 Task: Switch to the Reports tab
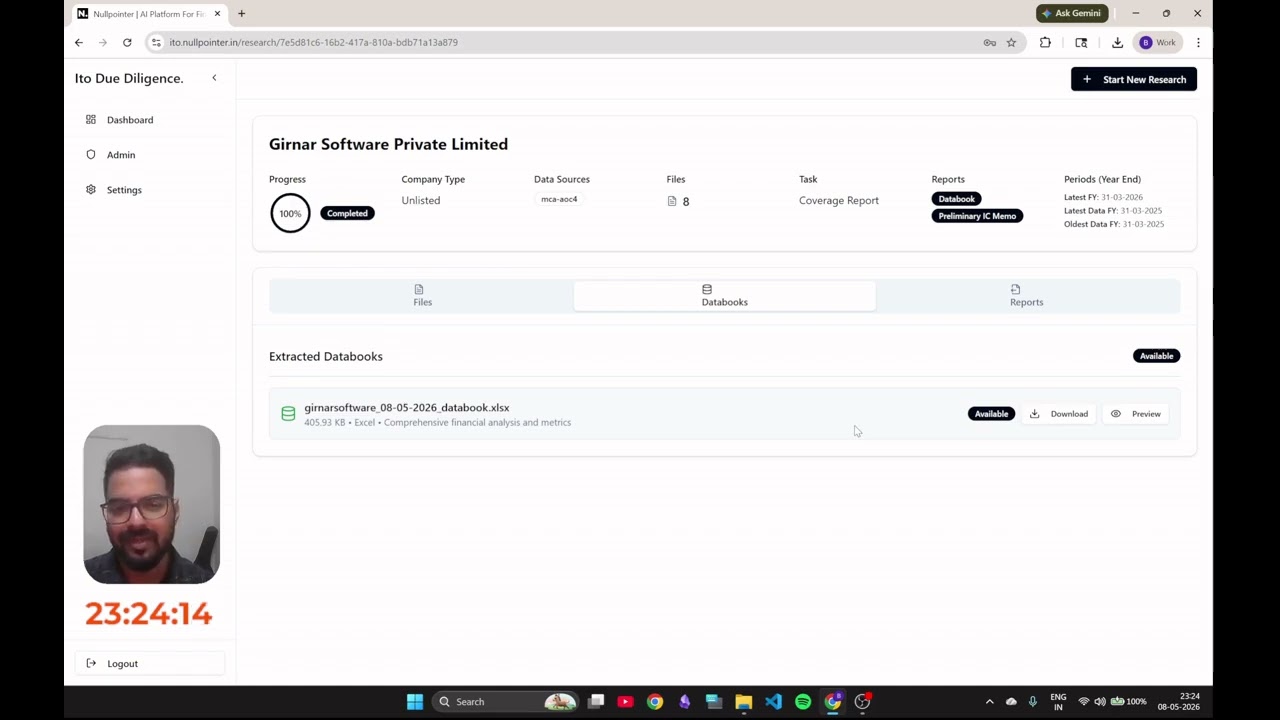(1026, 296)
